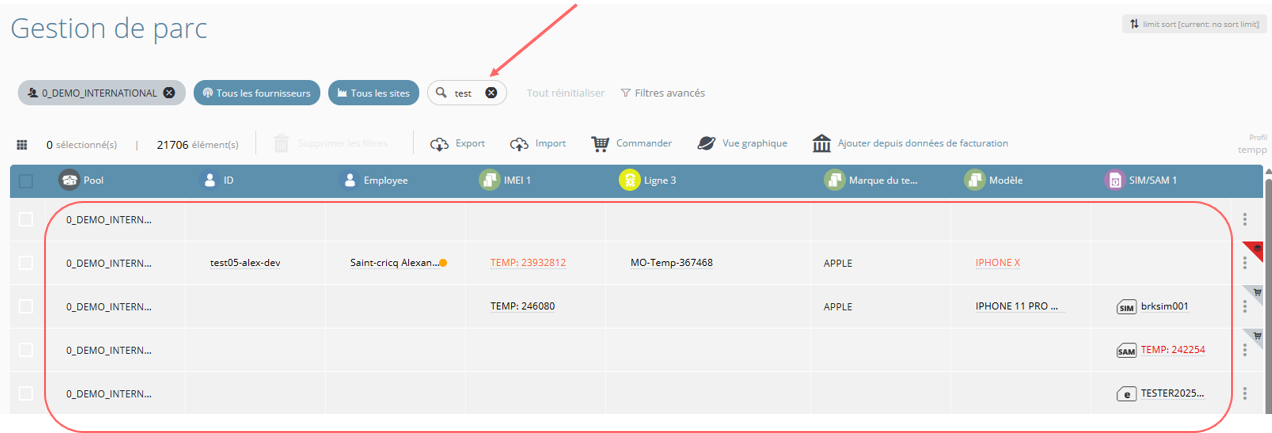The width and height of the screenshot is (1272, 433).
Task: Open the grid column selector icon
Action: (x=22, y=145)
